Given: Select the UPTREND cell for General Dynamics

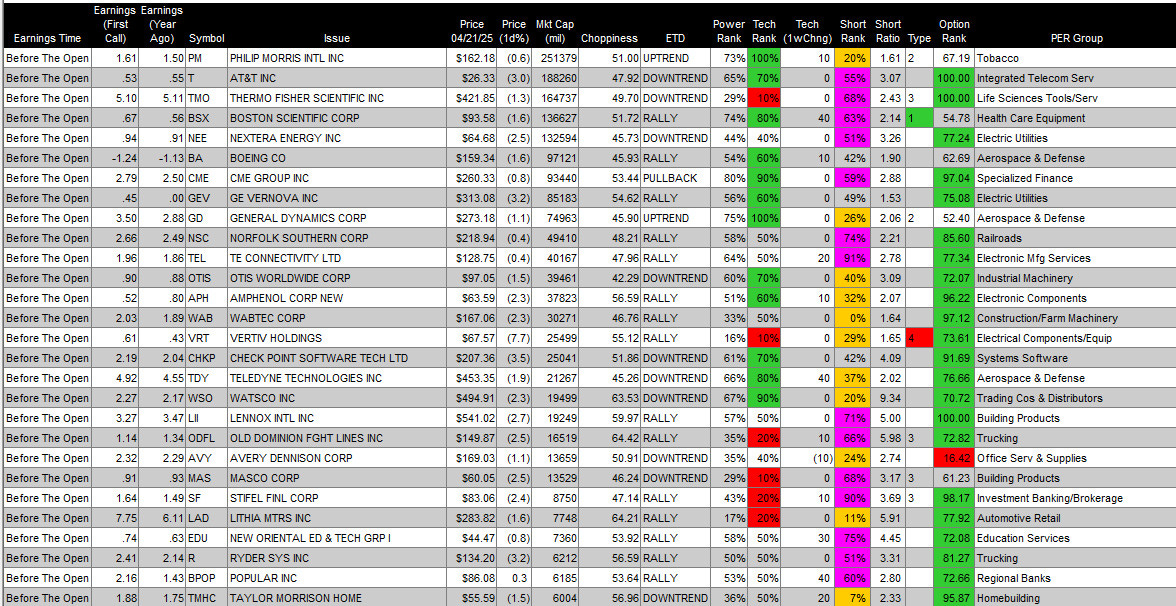Looking at the screenshot, I should click(674, 218).
